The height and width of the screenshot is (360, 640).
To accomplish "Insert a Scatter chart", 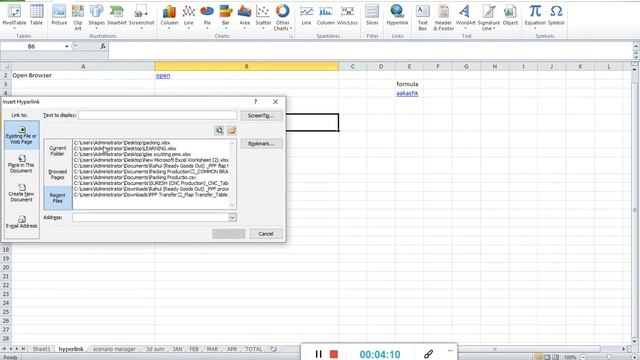I will [x=263, y=16].
